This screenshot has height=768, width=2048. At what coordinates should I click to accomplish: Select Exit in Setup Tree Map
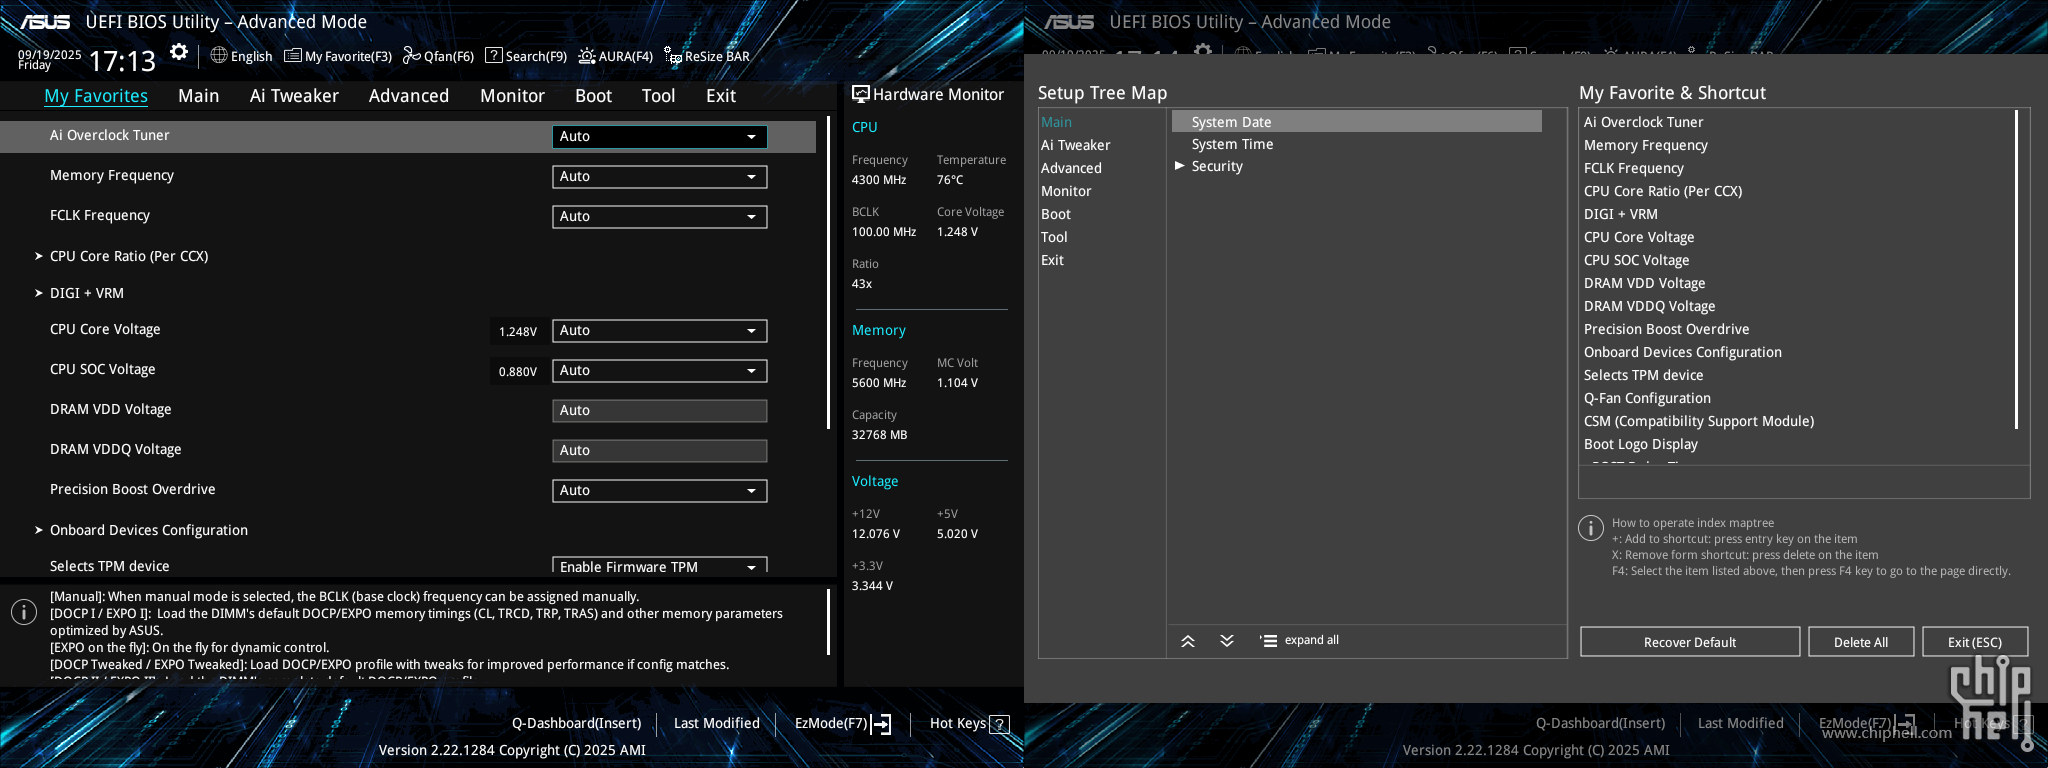point(1052,260)
